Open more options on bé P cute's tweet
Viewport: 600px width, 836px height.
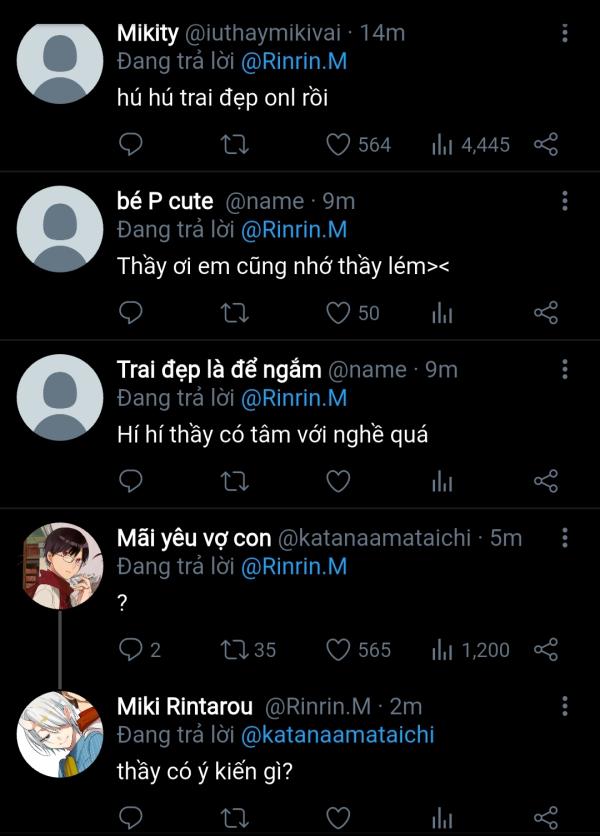[x=565, y=202]
